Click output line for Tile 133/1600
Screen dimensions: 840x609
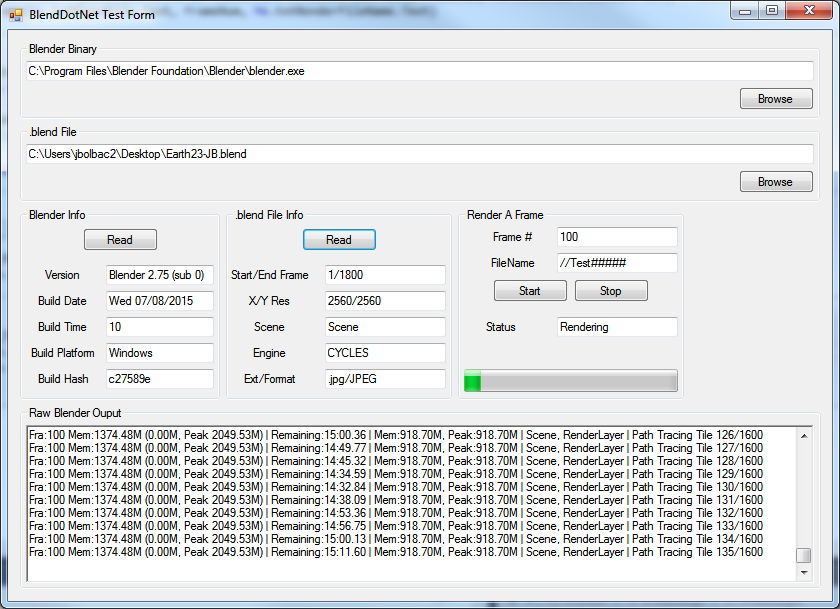(396, 526)
